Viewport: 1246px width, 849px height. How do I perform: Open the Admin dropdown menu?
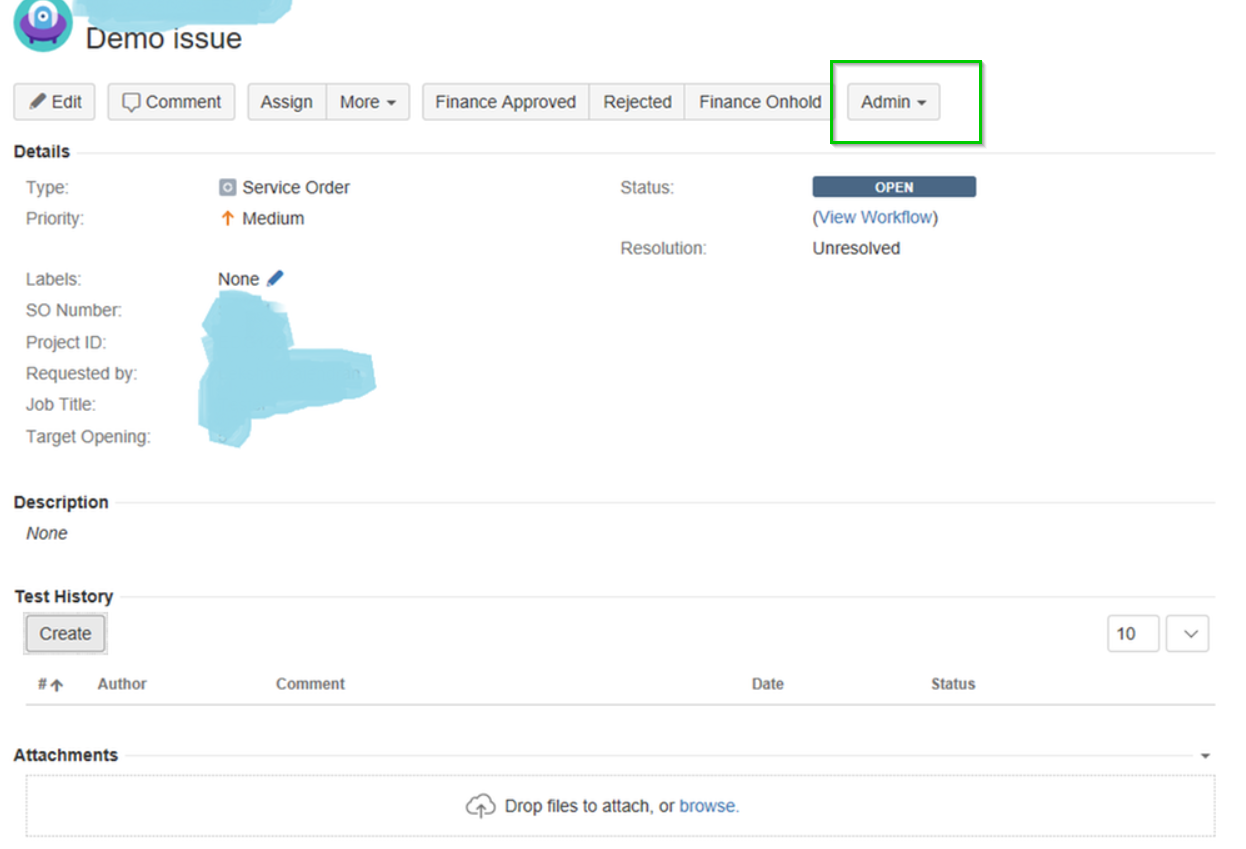pyautogui.click(x=892, y=101)
